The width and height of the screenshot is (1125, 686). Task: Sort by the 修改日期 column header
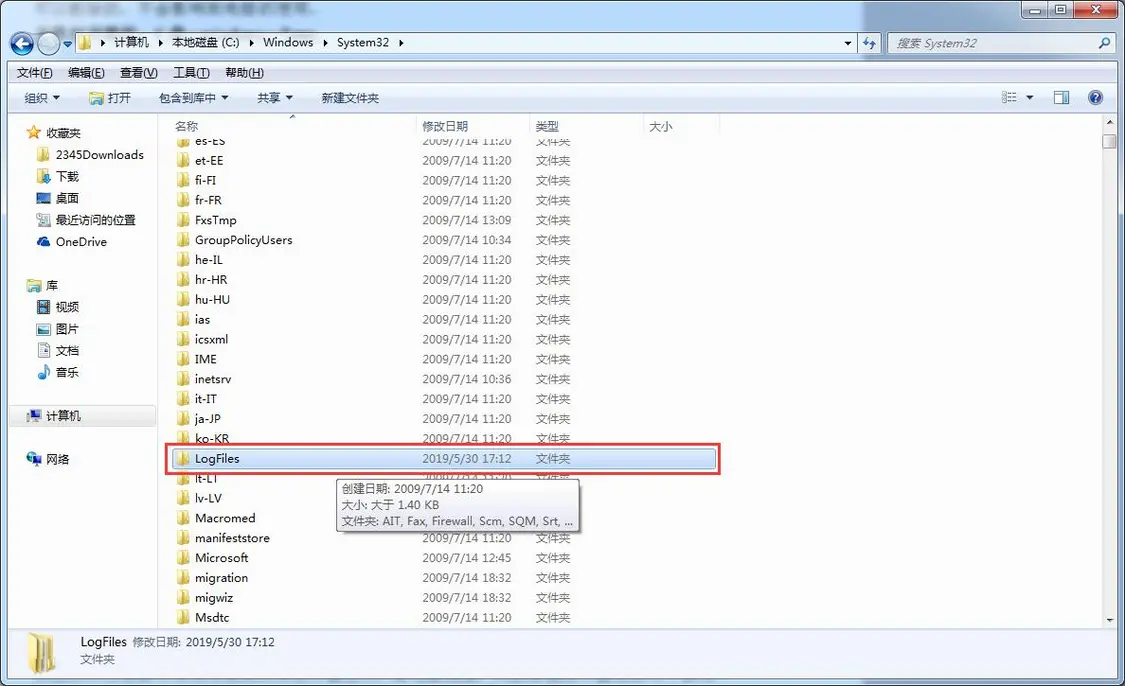tap(445, 126)
